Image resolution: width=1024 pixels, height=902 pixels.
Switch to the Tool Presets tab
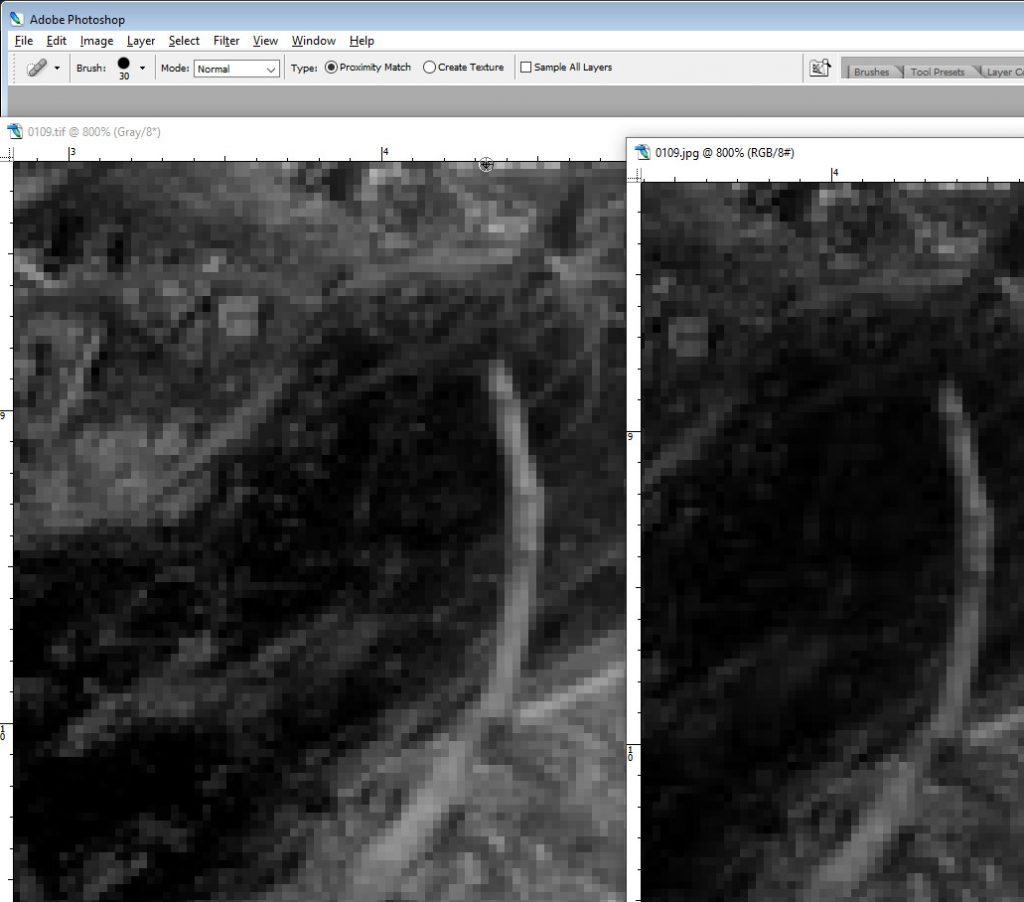click(936, 72)
